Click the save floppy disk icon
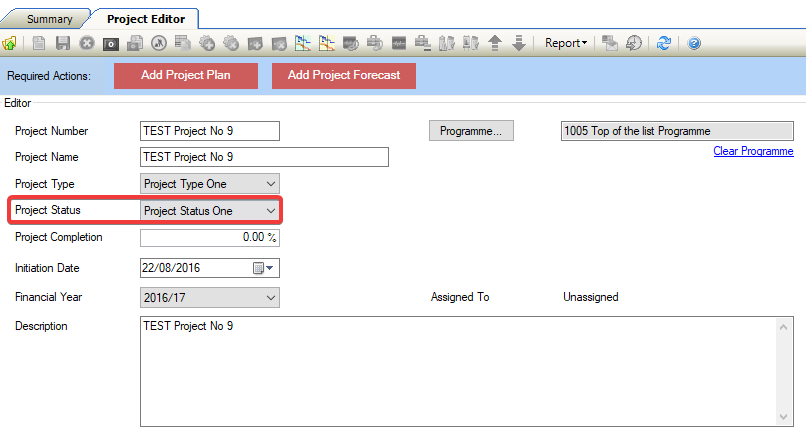 point(63,43)
